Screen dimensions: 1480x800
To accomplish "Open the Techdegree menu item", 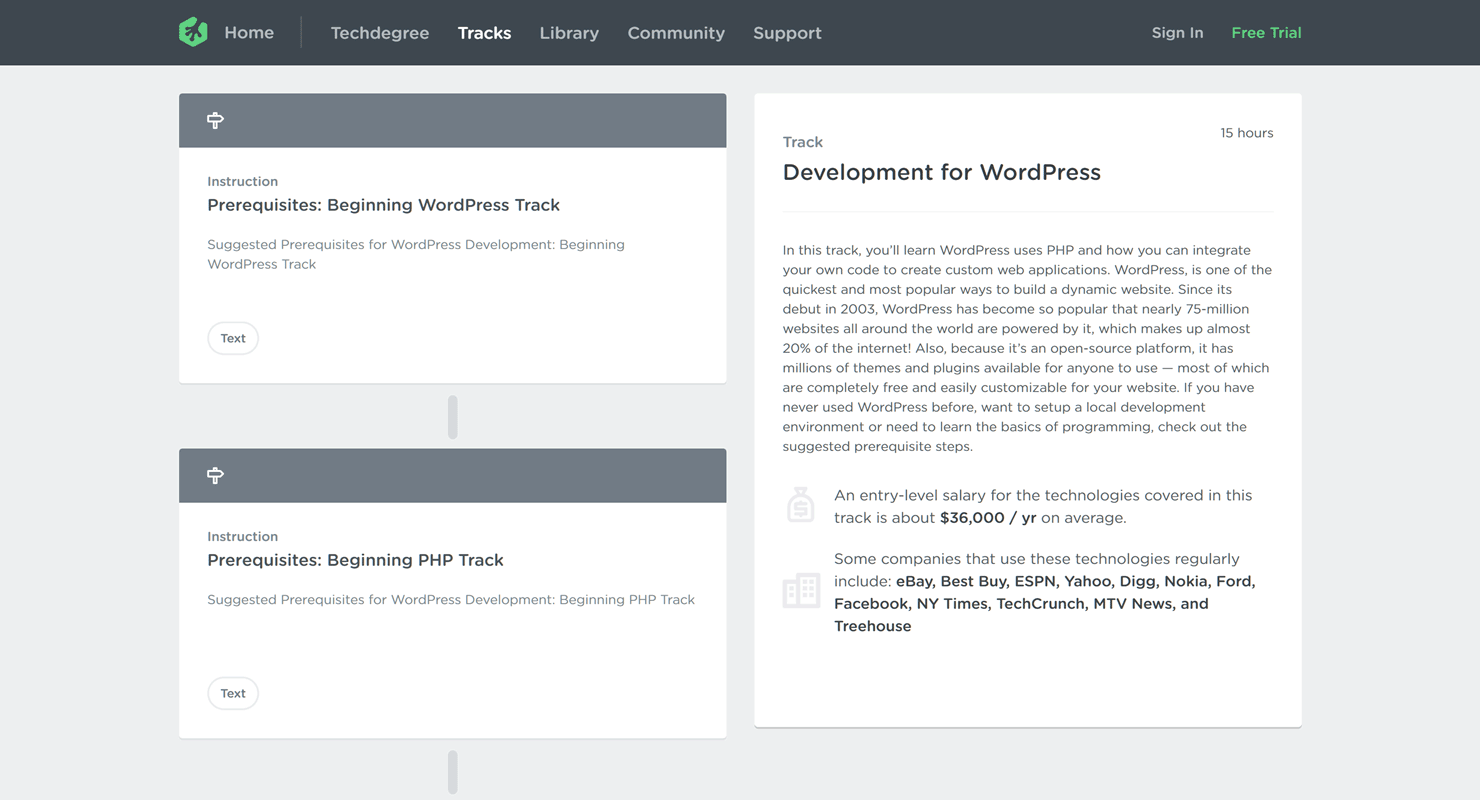I will [x=380, y=33].
